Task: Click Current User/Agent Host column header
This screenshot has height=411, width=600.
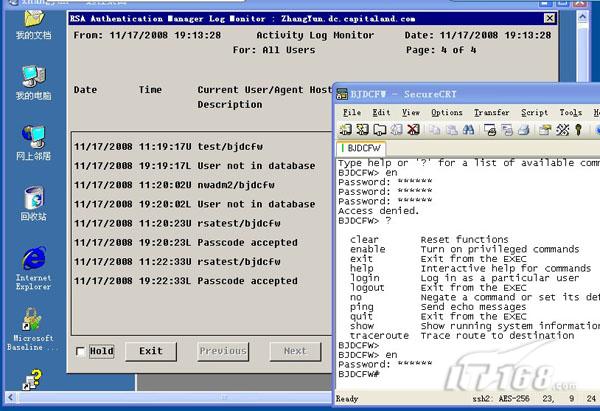Action: 265,90
